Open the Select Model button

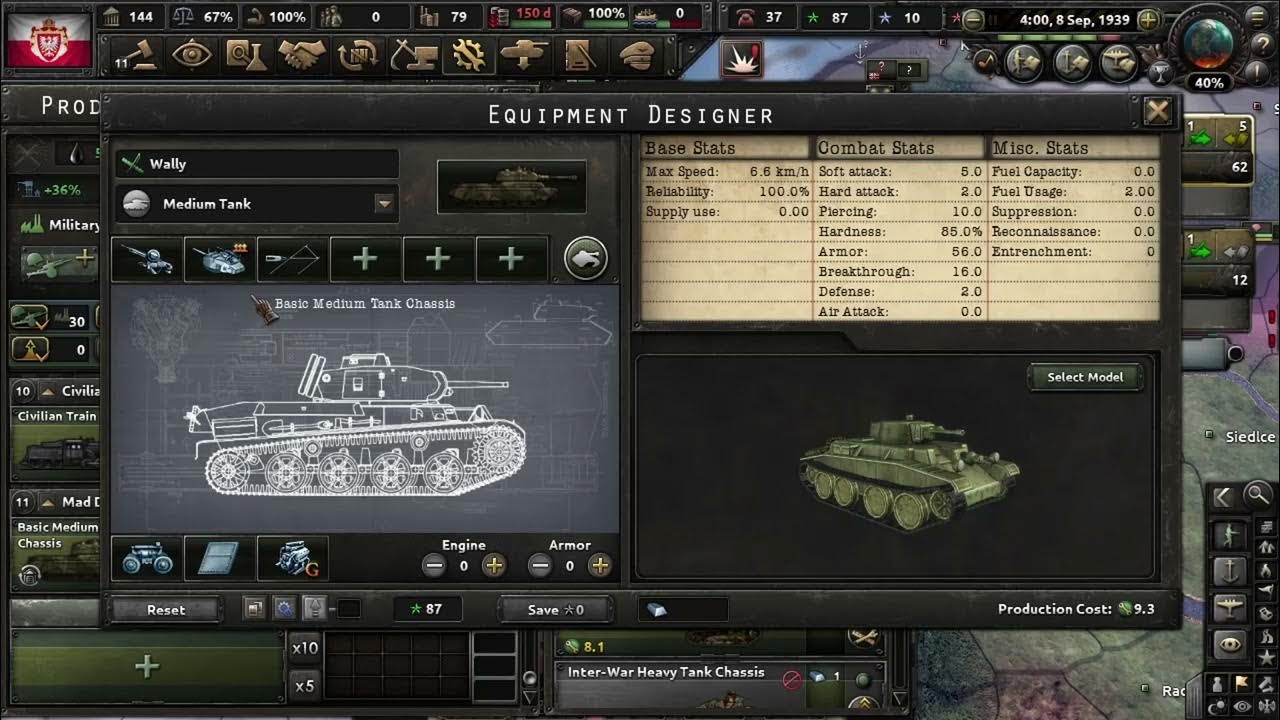(x=1085, y=377)
